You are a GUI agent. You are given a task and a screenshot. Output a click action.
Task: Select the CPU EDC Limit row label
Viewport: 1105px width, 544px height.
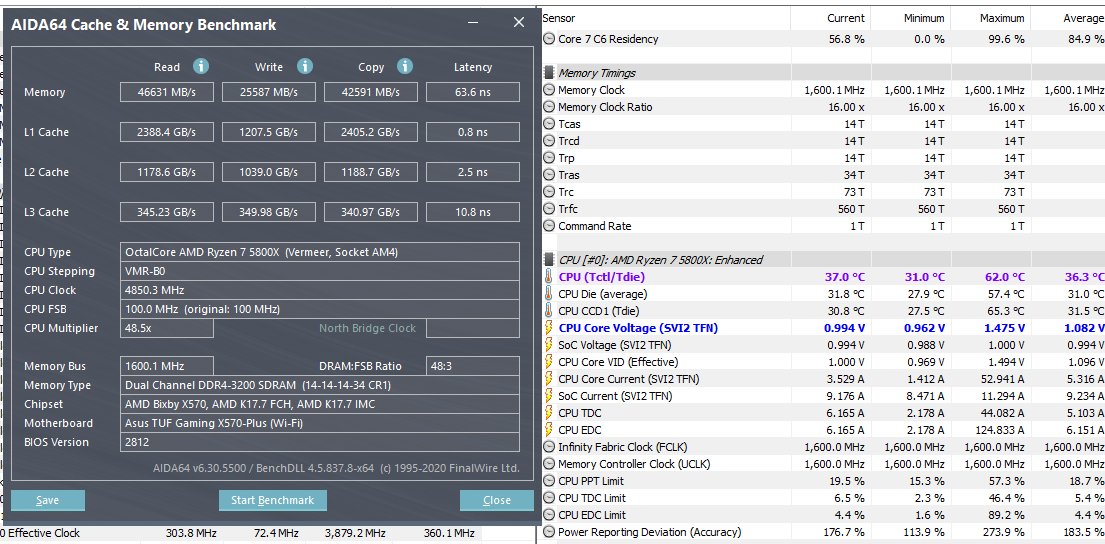pyautogui.click(x=591, y=515)
